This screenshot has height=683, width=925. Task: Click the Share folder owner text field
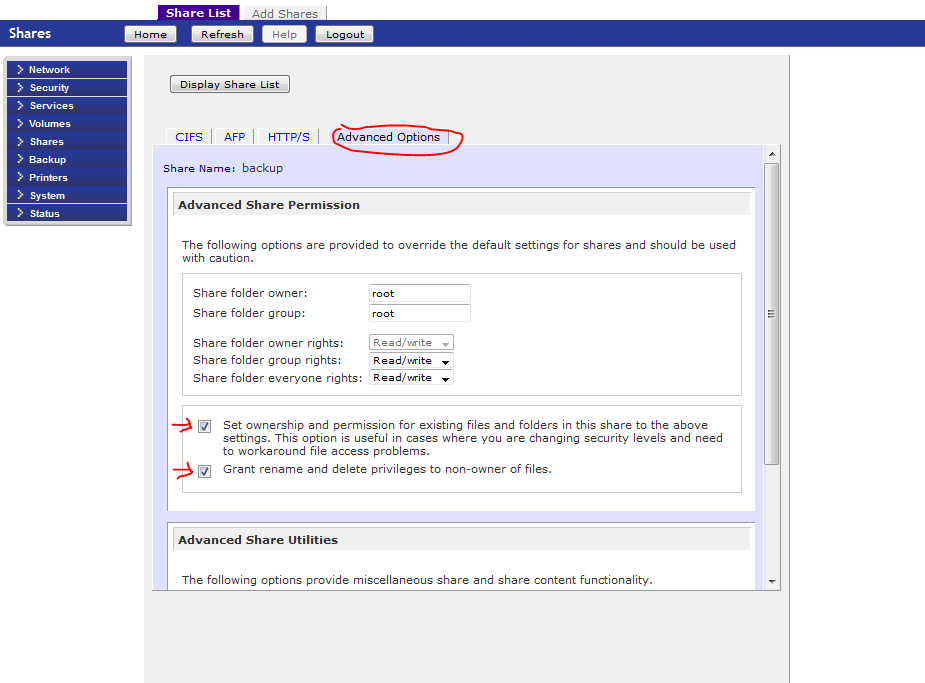click(419, 293)
